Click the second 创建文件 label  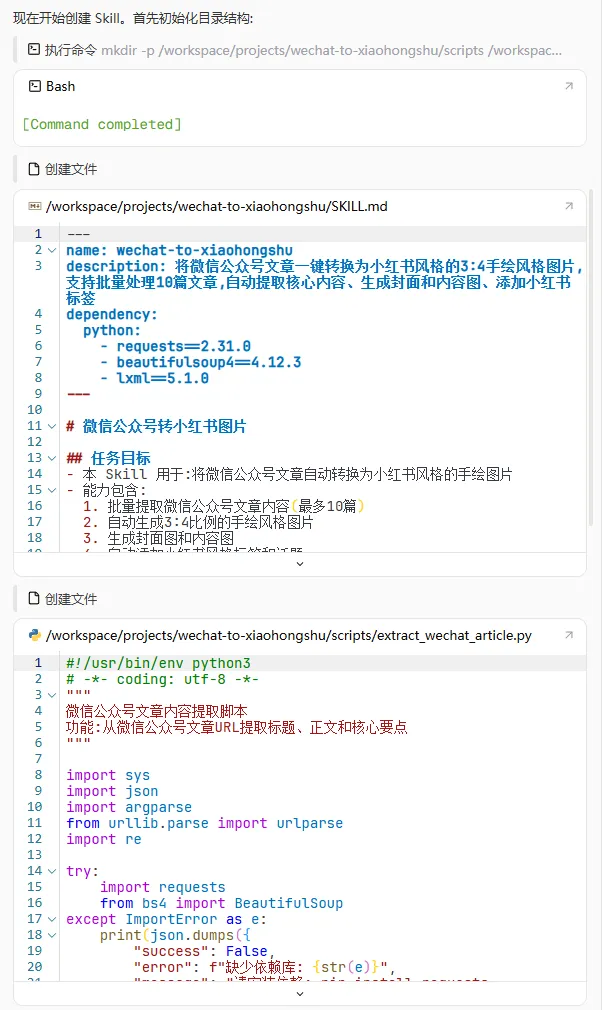click(x=71, y=599)
